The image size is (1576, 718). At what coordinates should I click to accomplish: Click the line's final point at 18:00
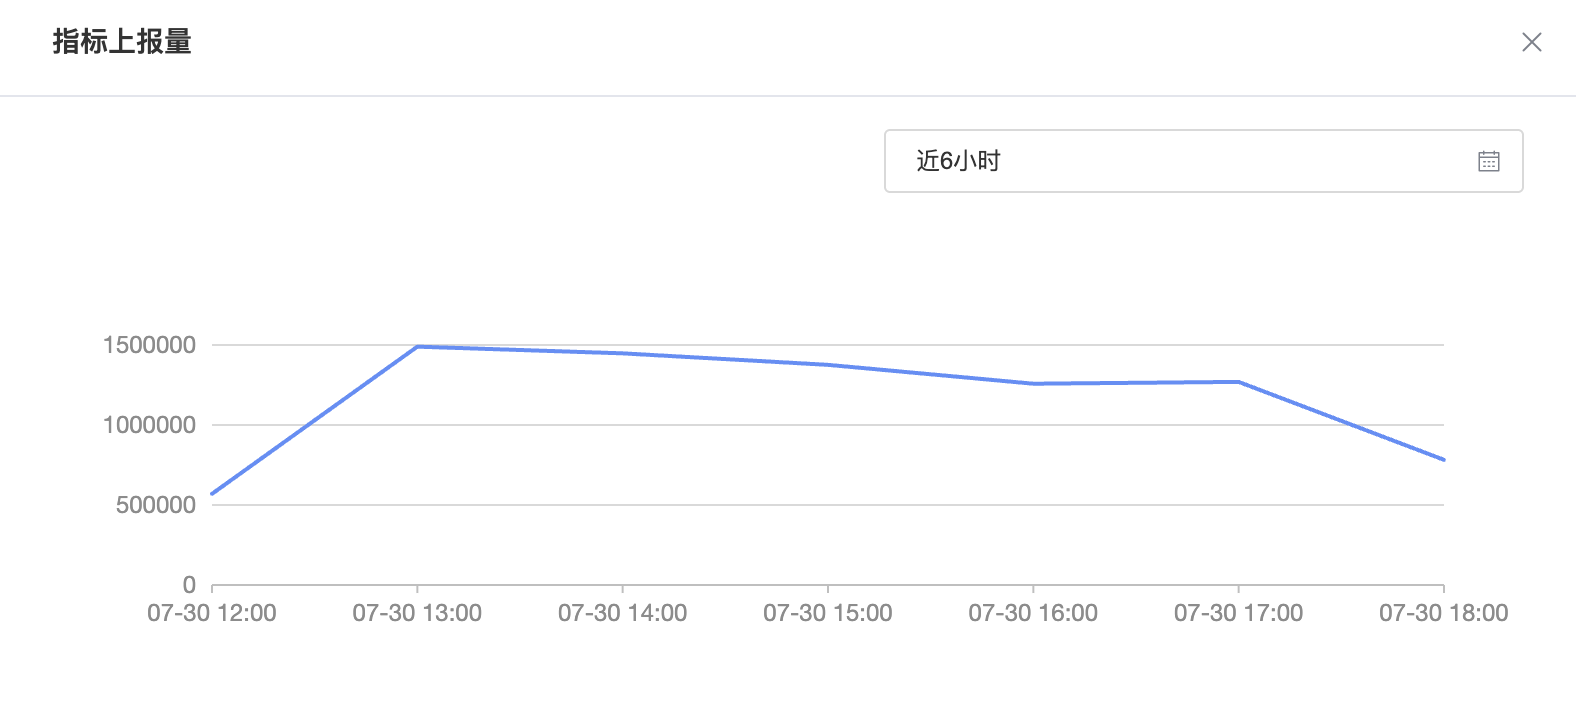1443,460
